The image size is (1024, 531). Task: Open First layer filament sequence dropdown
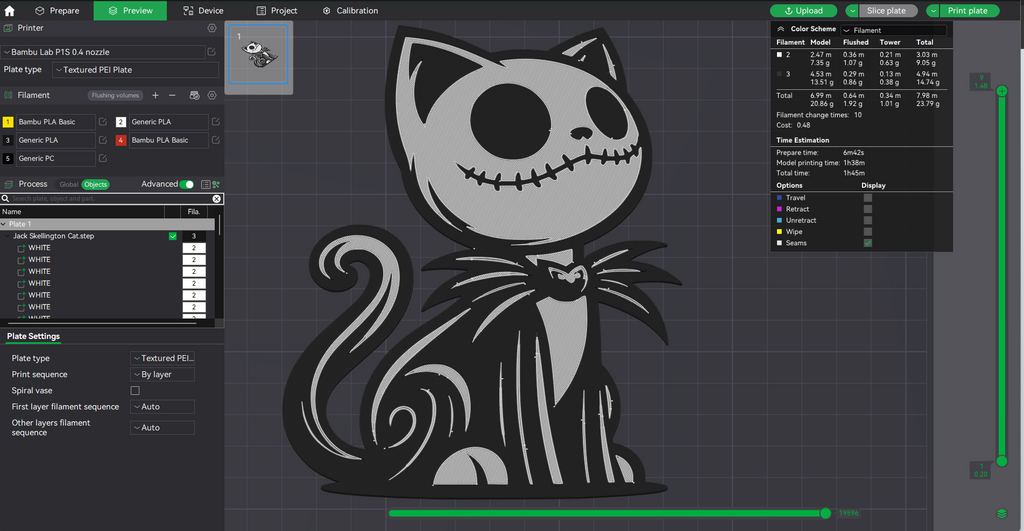click(x=163, y=407)
